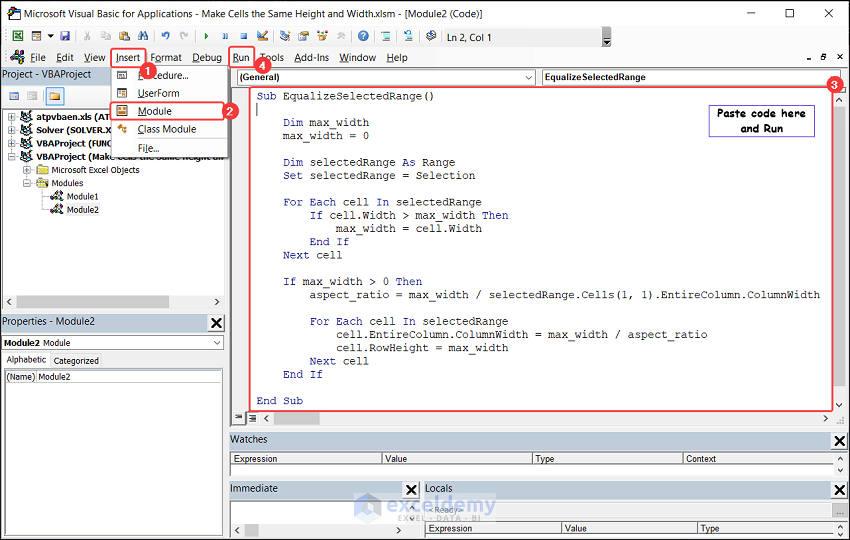The height and width of the screenshot is (540, 850).
Task: Select Module from the Insert menu
Action: (x=155, y=111)
